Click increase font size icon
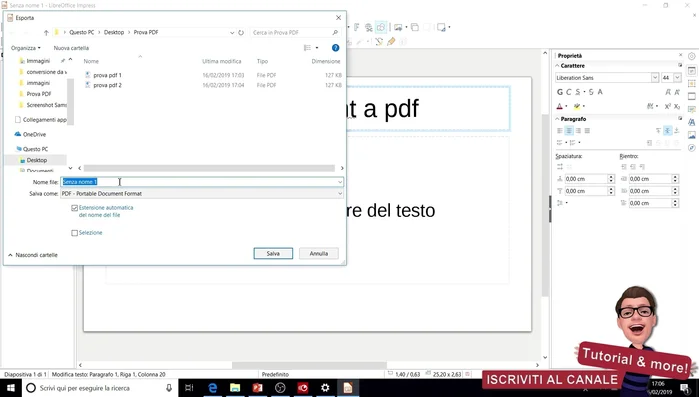The image size is (699, 397). tap(668, 92)
